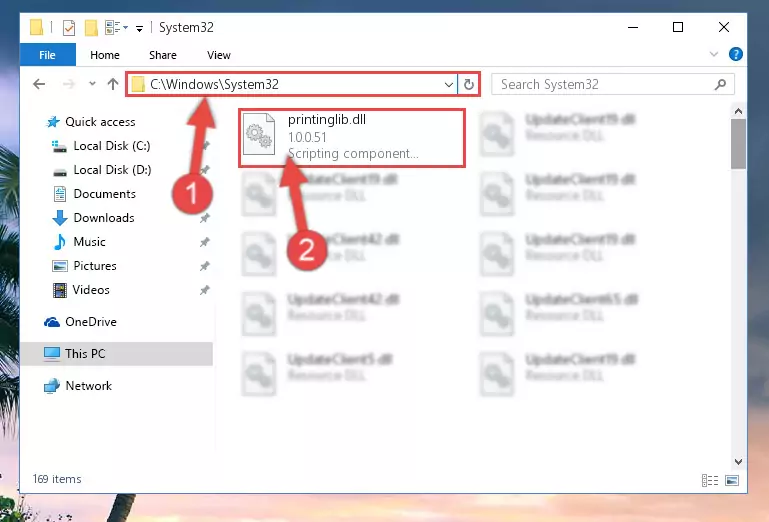Screen dimensions: 769x522
Task: Refresh the System32 folder
Action: point(469,84)
